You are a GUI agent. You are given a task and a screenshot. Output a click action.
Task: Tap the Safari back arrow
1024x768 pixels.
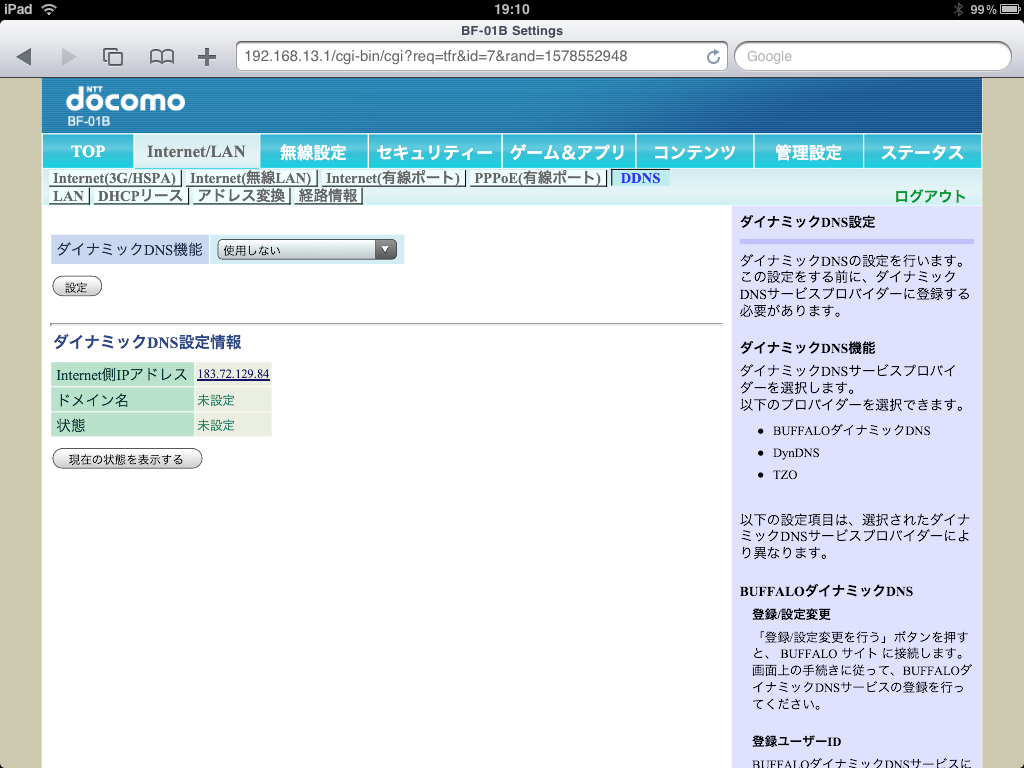[24, 57]
